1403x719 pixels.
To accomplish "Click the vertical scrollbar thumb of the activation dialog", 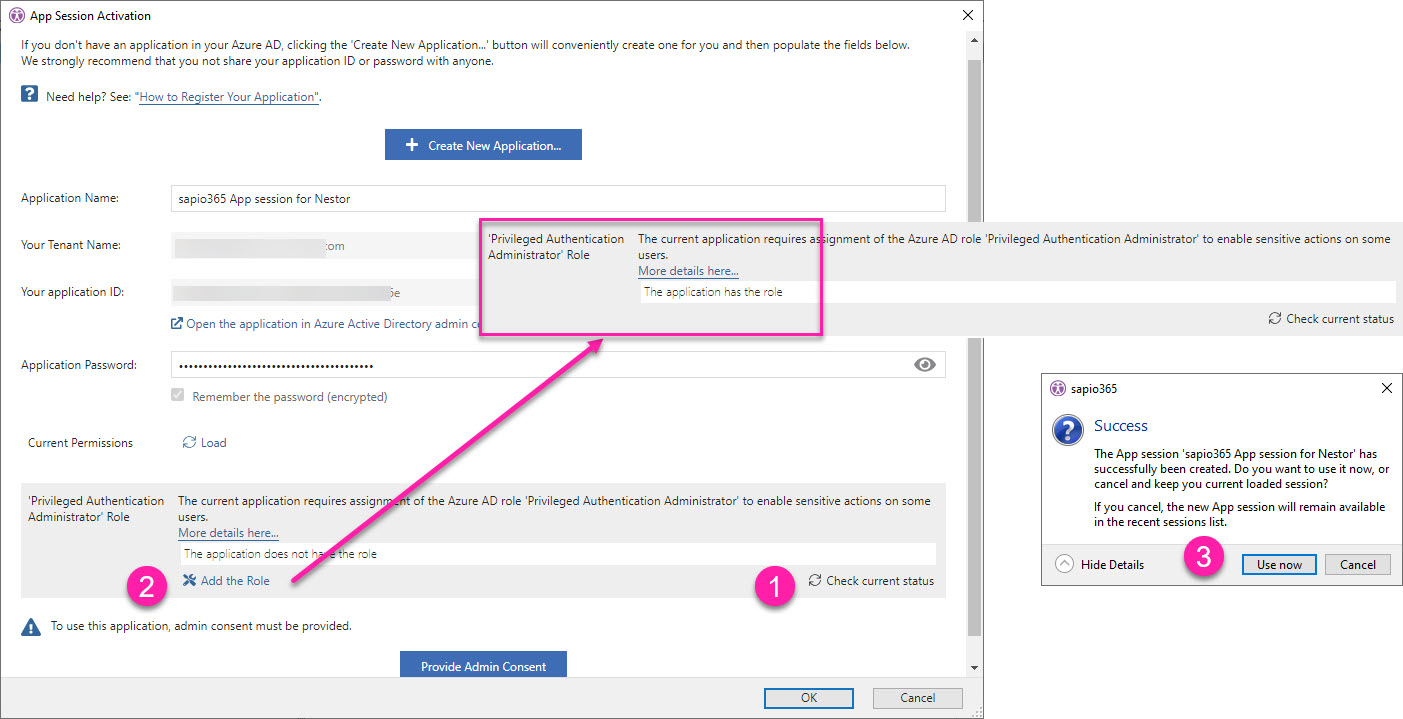I will pyautogui.click(x=975, y=346).
